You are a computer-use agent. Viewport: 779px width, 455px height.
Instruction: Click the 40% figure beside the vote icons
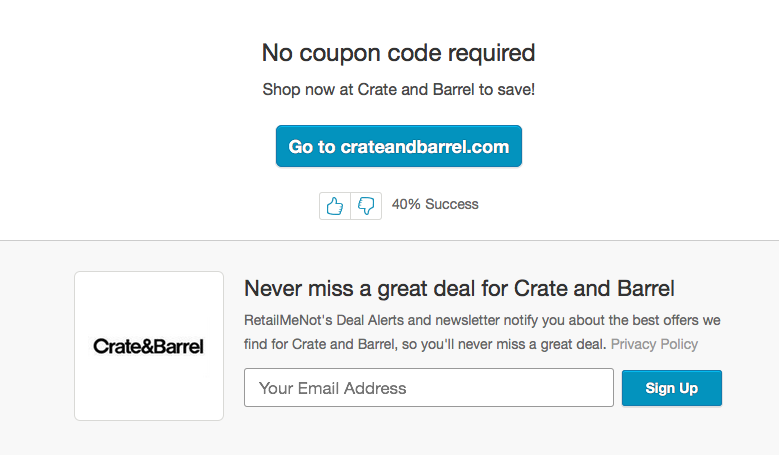pyautogui.click(x=406, y=204)
